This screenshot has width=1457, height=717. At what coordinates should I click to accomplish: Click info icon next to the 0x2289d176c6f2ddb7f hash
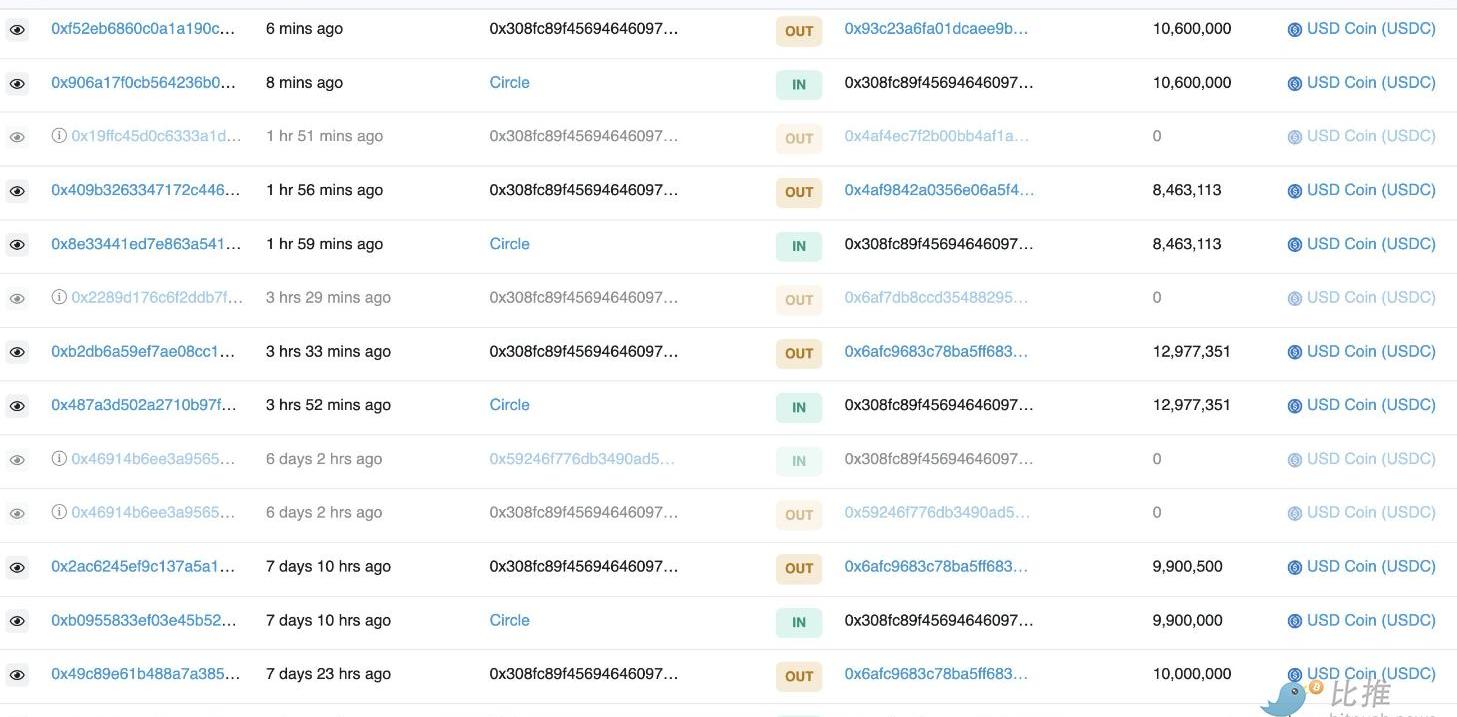tap(59, 297)
